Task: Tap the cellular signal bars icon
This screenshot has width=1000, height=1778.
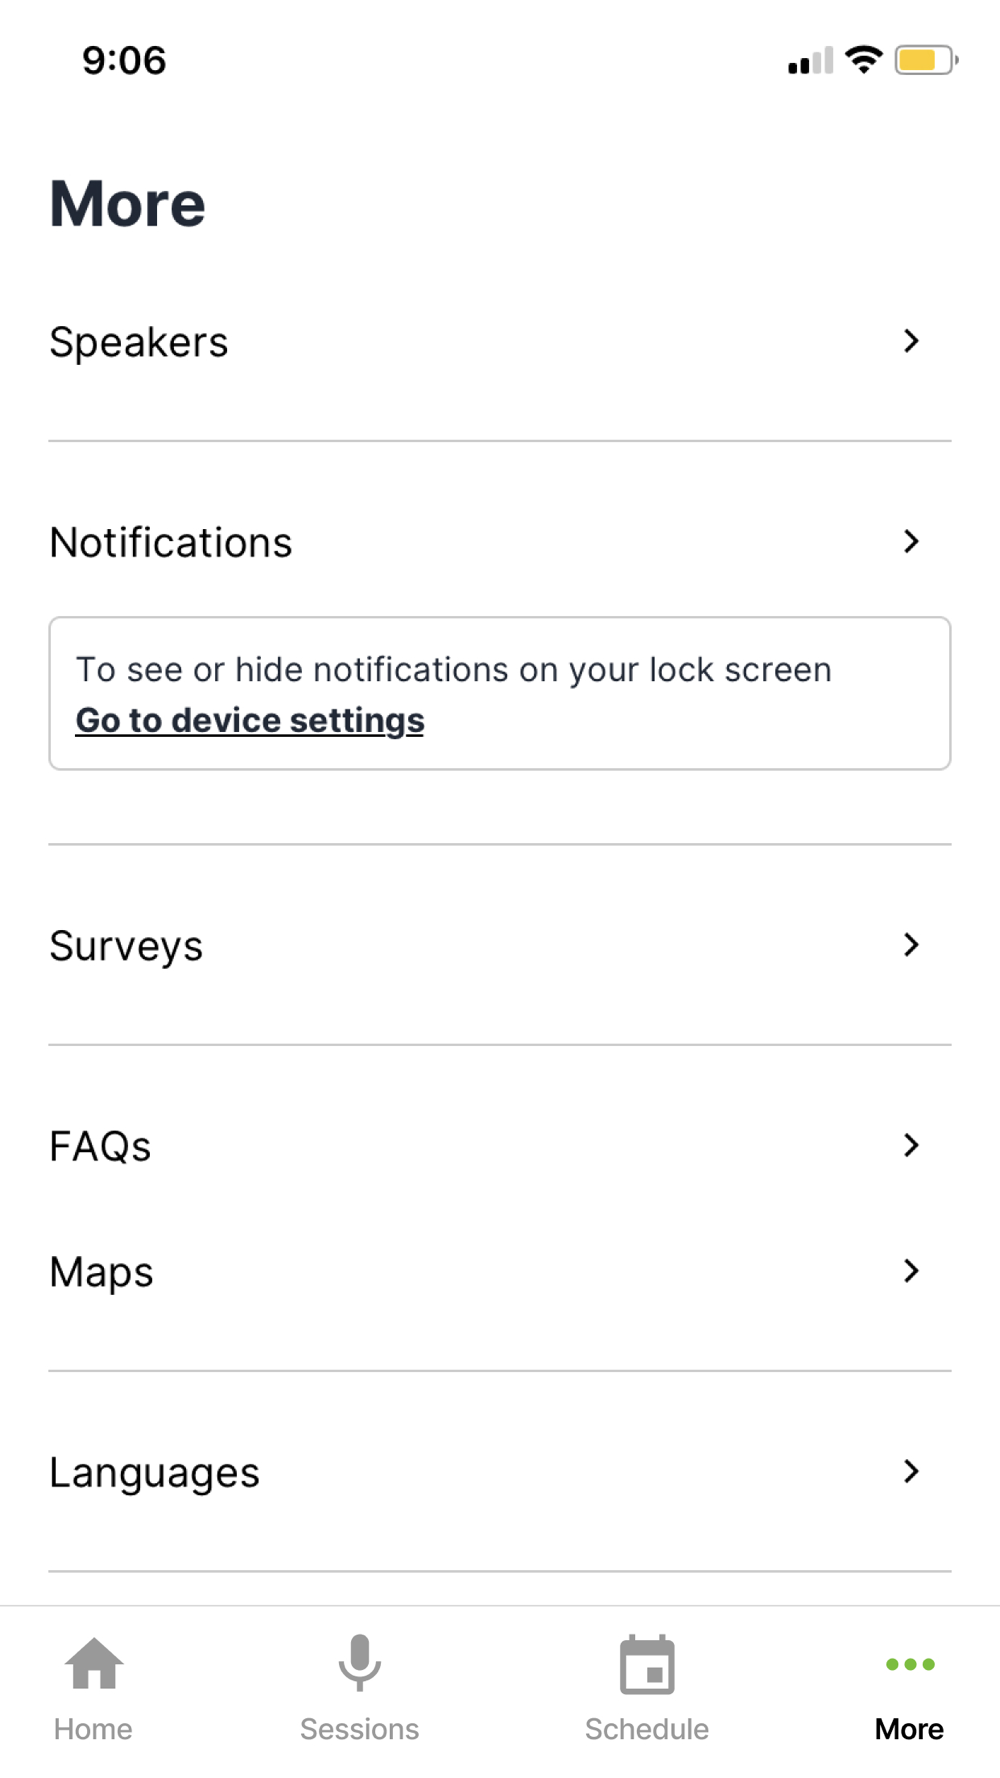Action: 810,61
